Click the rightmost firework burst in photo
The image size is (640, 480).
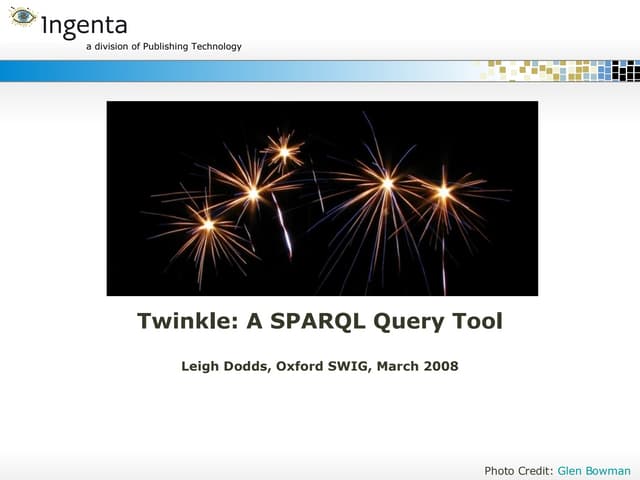click(x=444, y=192)
